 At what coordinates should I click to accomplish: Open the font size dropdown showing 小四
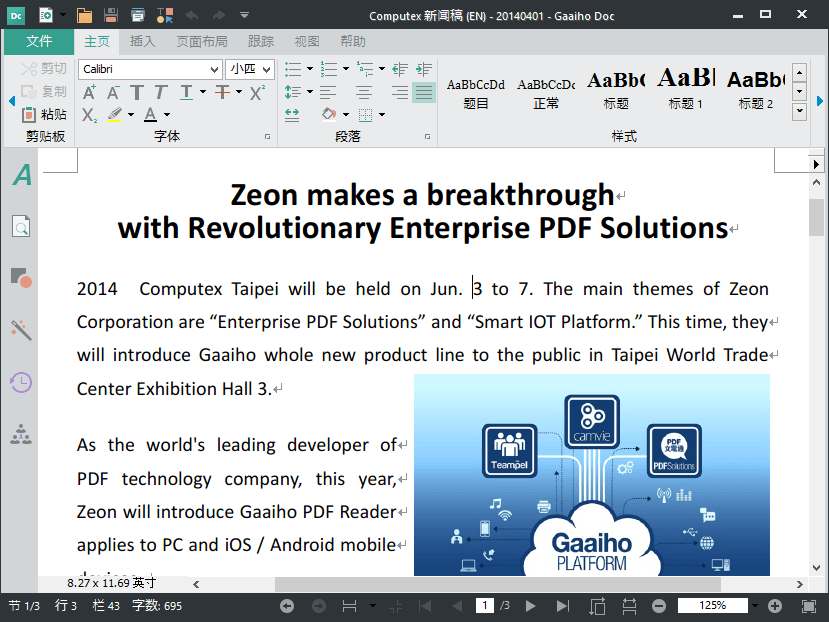pyautogui.click(x=266, y=69)
